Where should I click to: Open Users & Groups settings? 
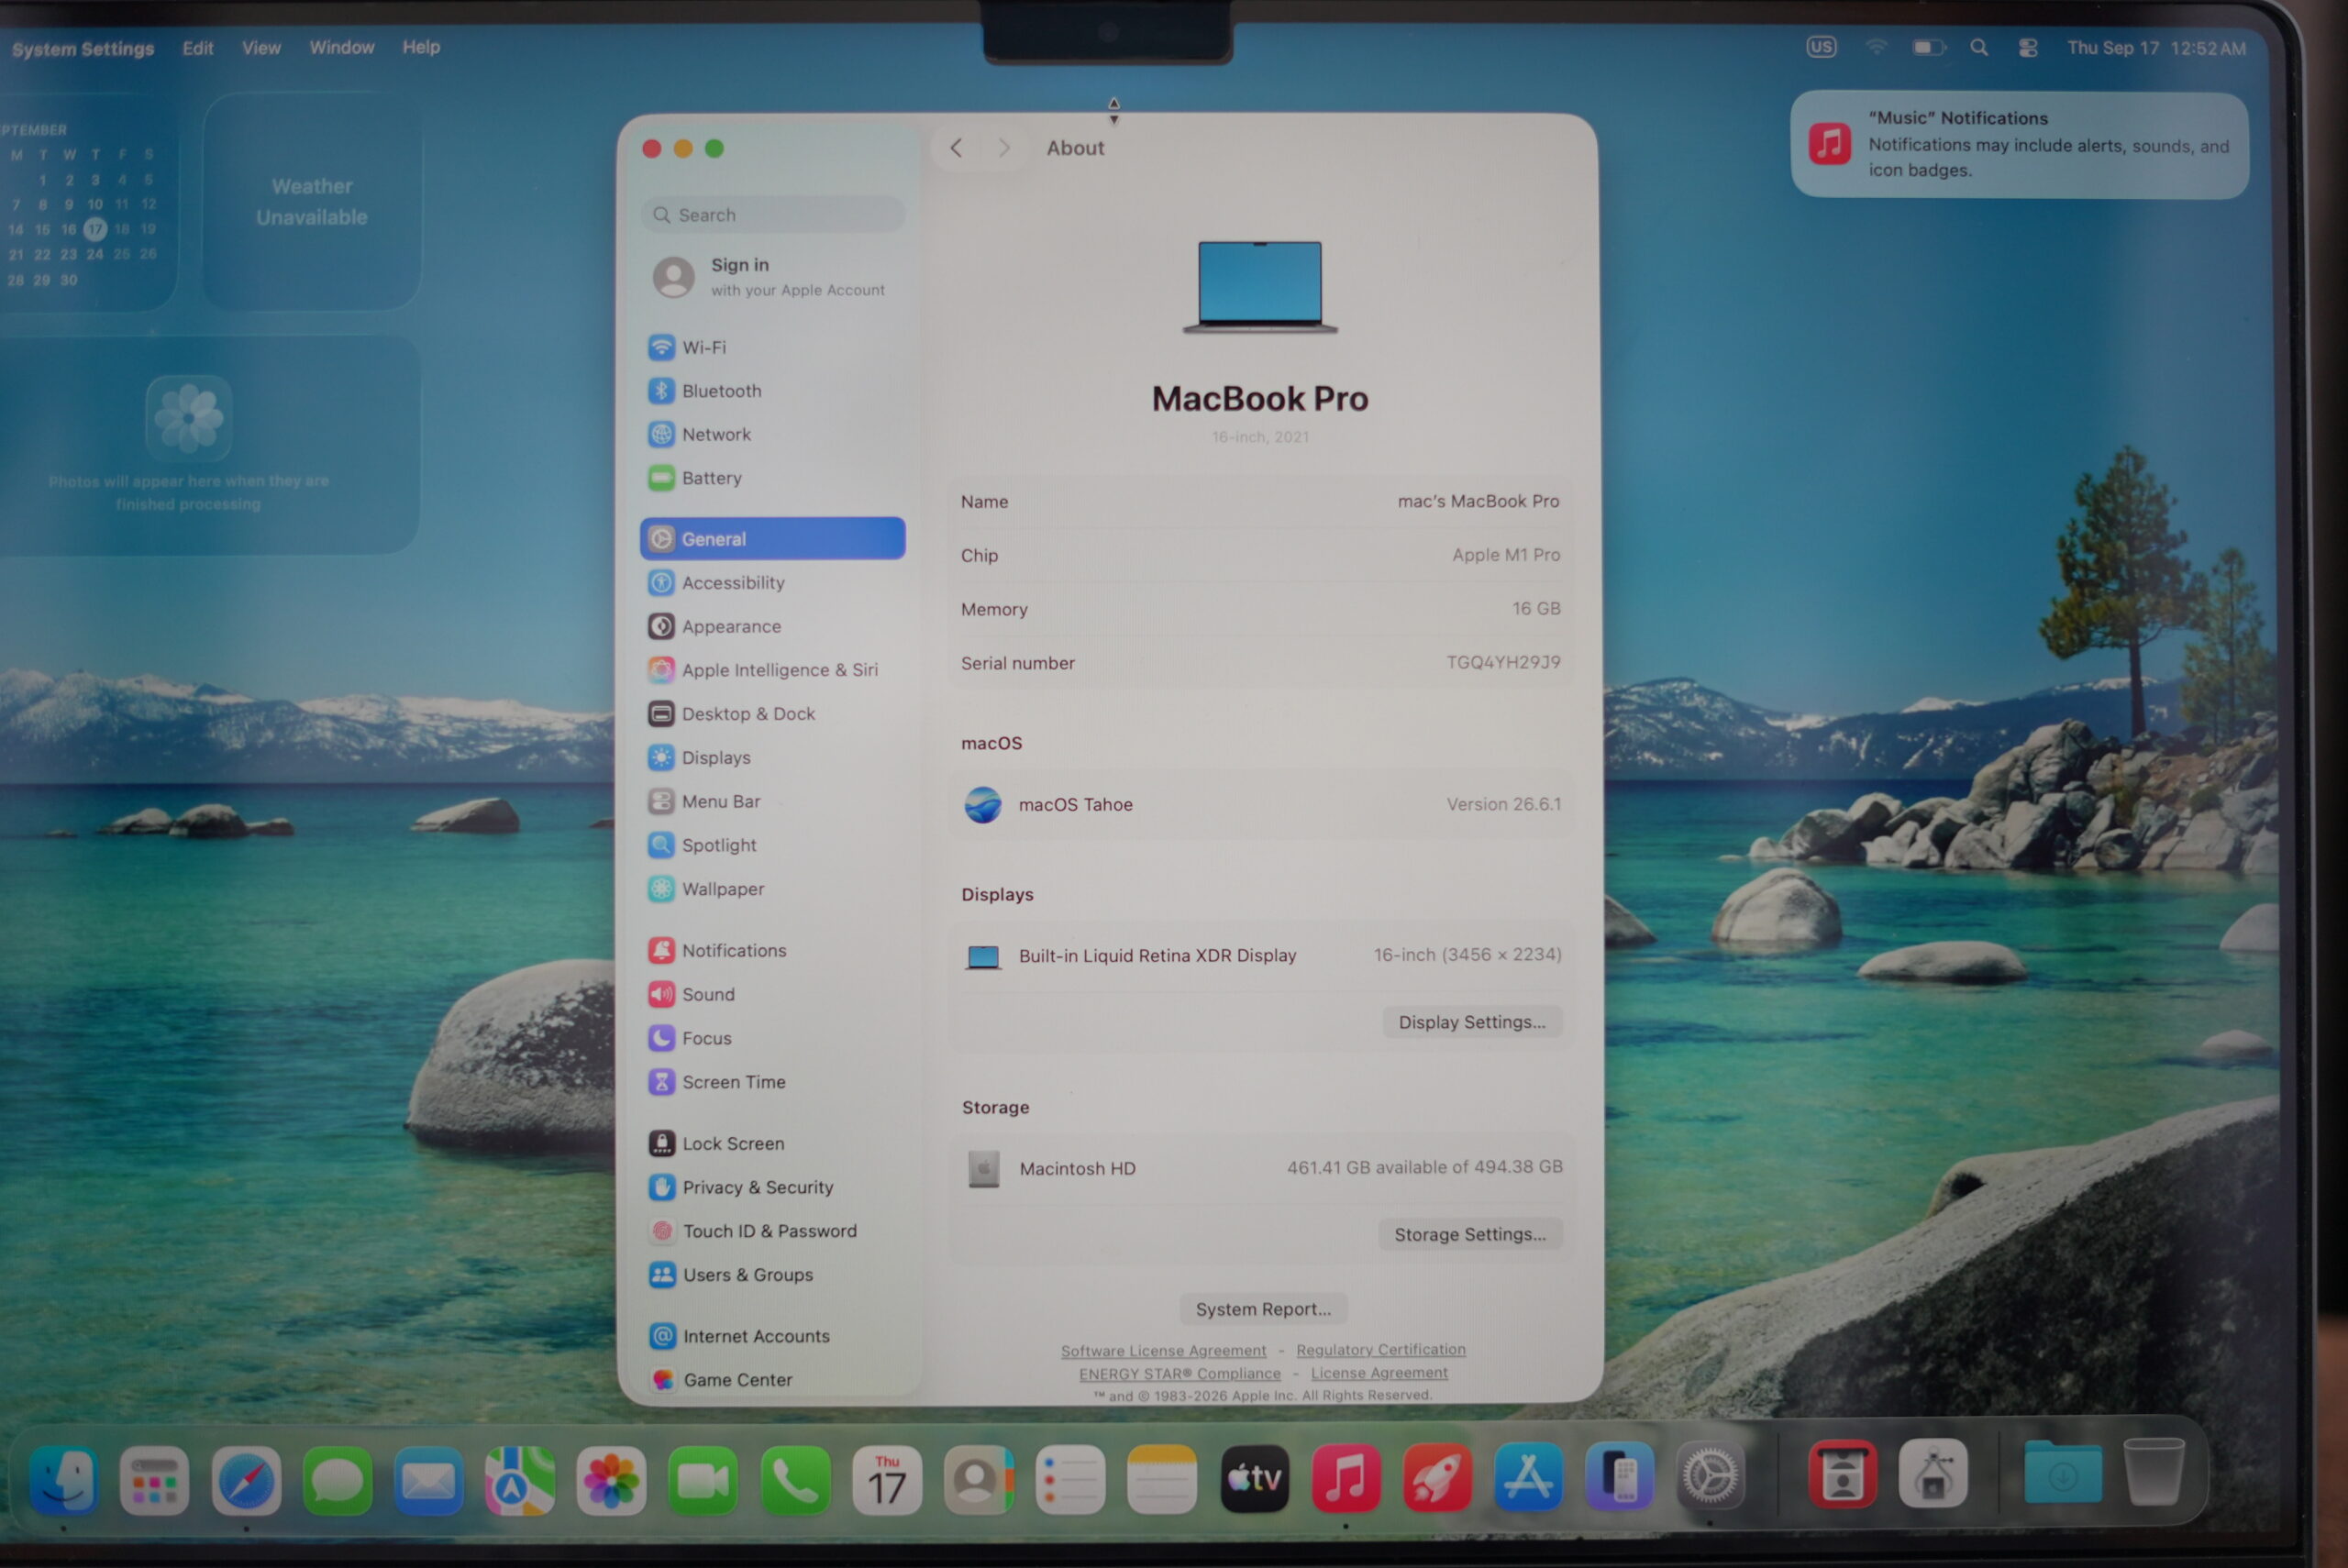[x=772, y=1275]
